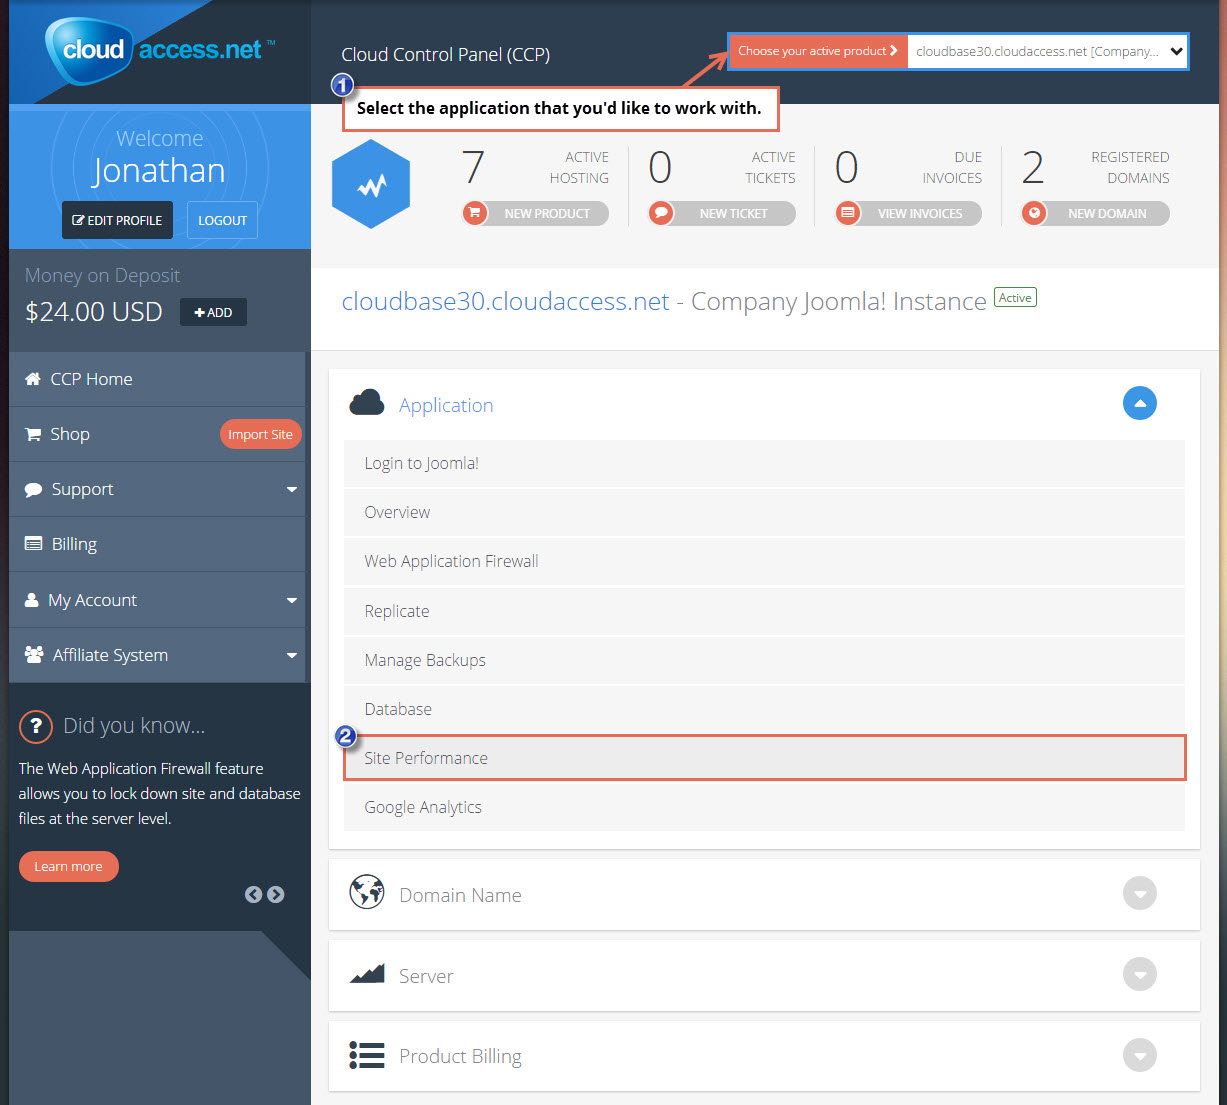Select Login to Joomla!
This screenshot has height=1105, width=1227.
(764, 463)
